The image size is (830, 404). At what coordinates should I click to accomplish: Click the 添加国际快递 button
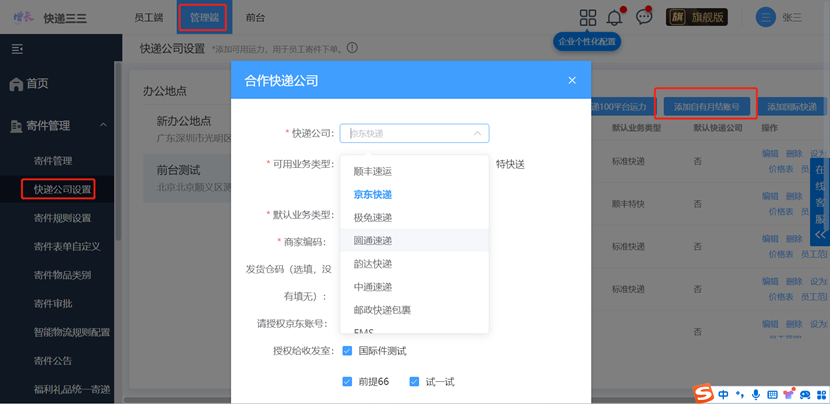792,107
